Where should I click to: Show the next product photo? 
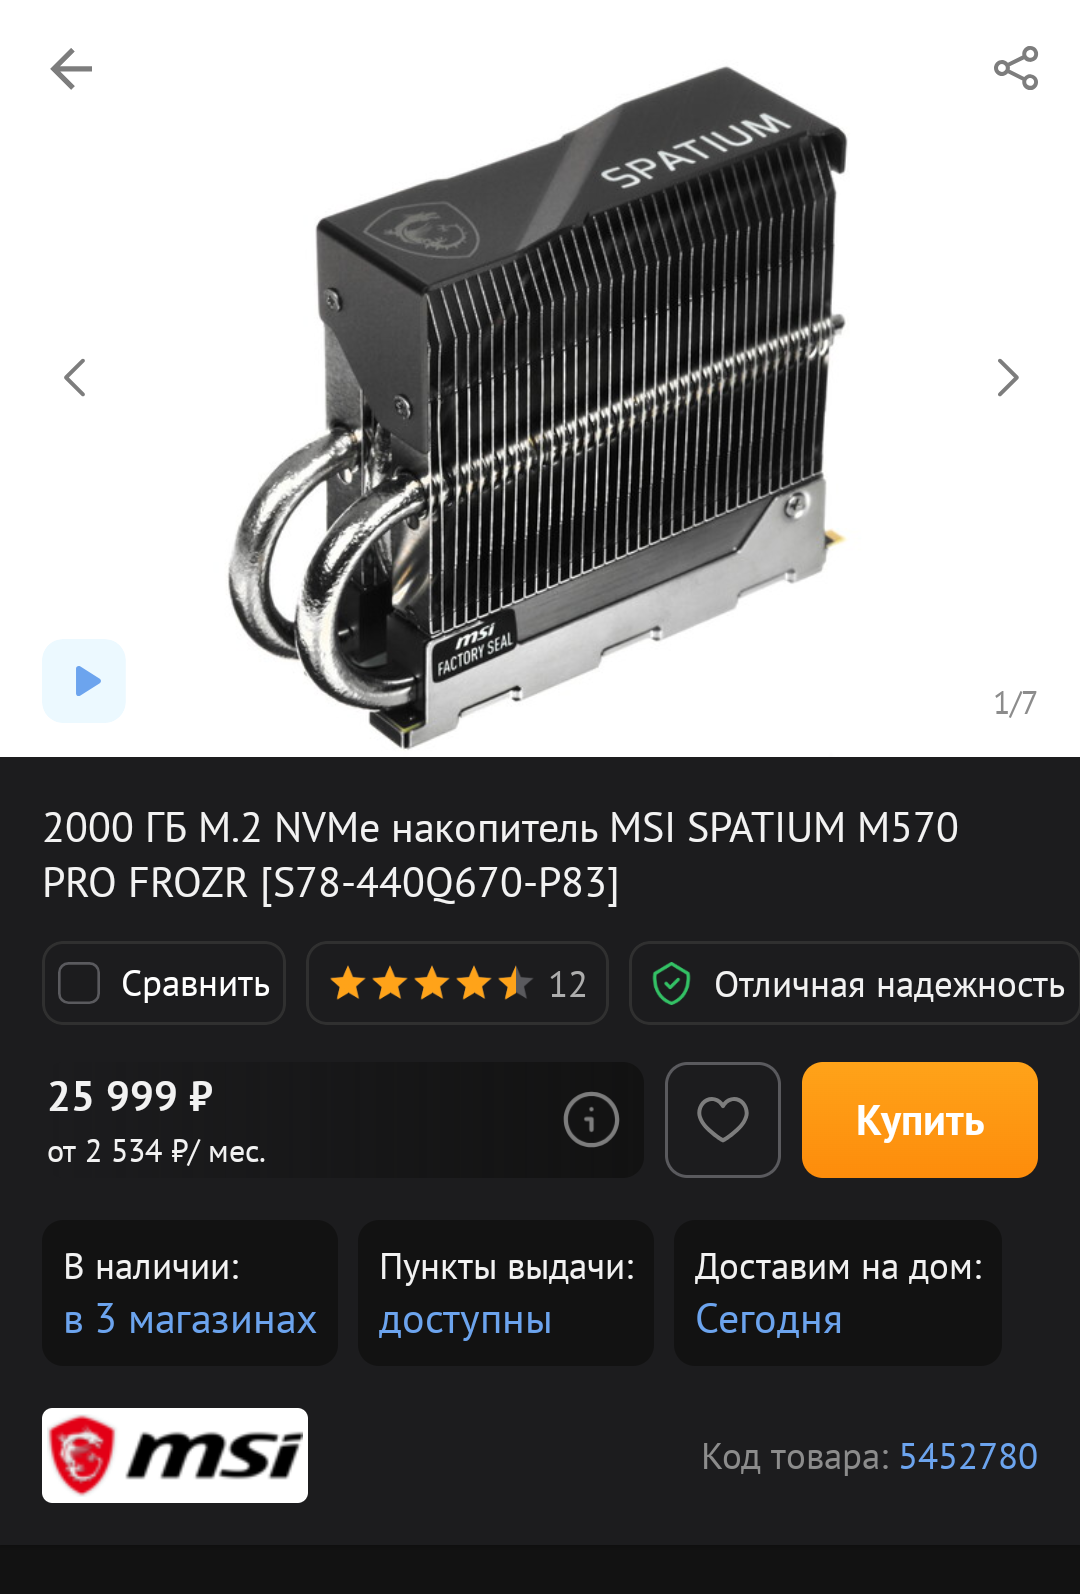pos(1007,377)
